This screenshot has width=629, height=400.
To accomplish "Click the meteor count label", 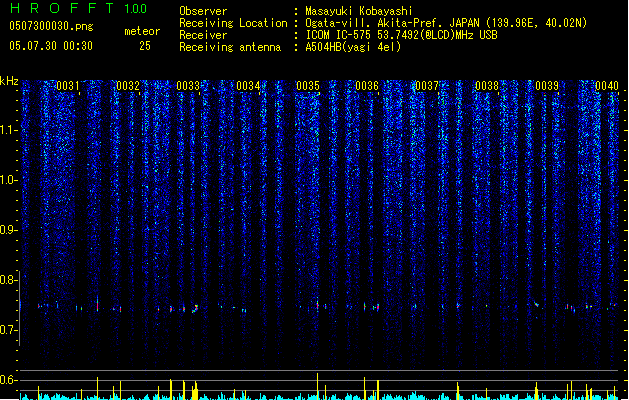I will coord(142,31).
